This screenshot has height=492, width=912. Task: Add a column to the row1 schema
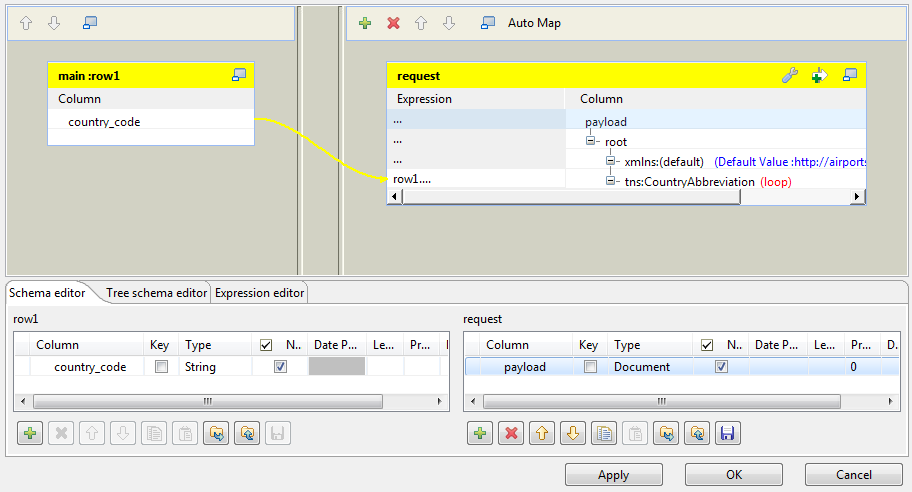pyautogui.click(x=30, y=433)
